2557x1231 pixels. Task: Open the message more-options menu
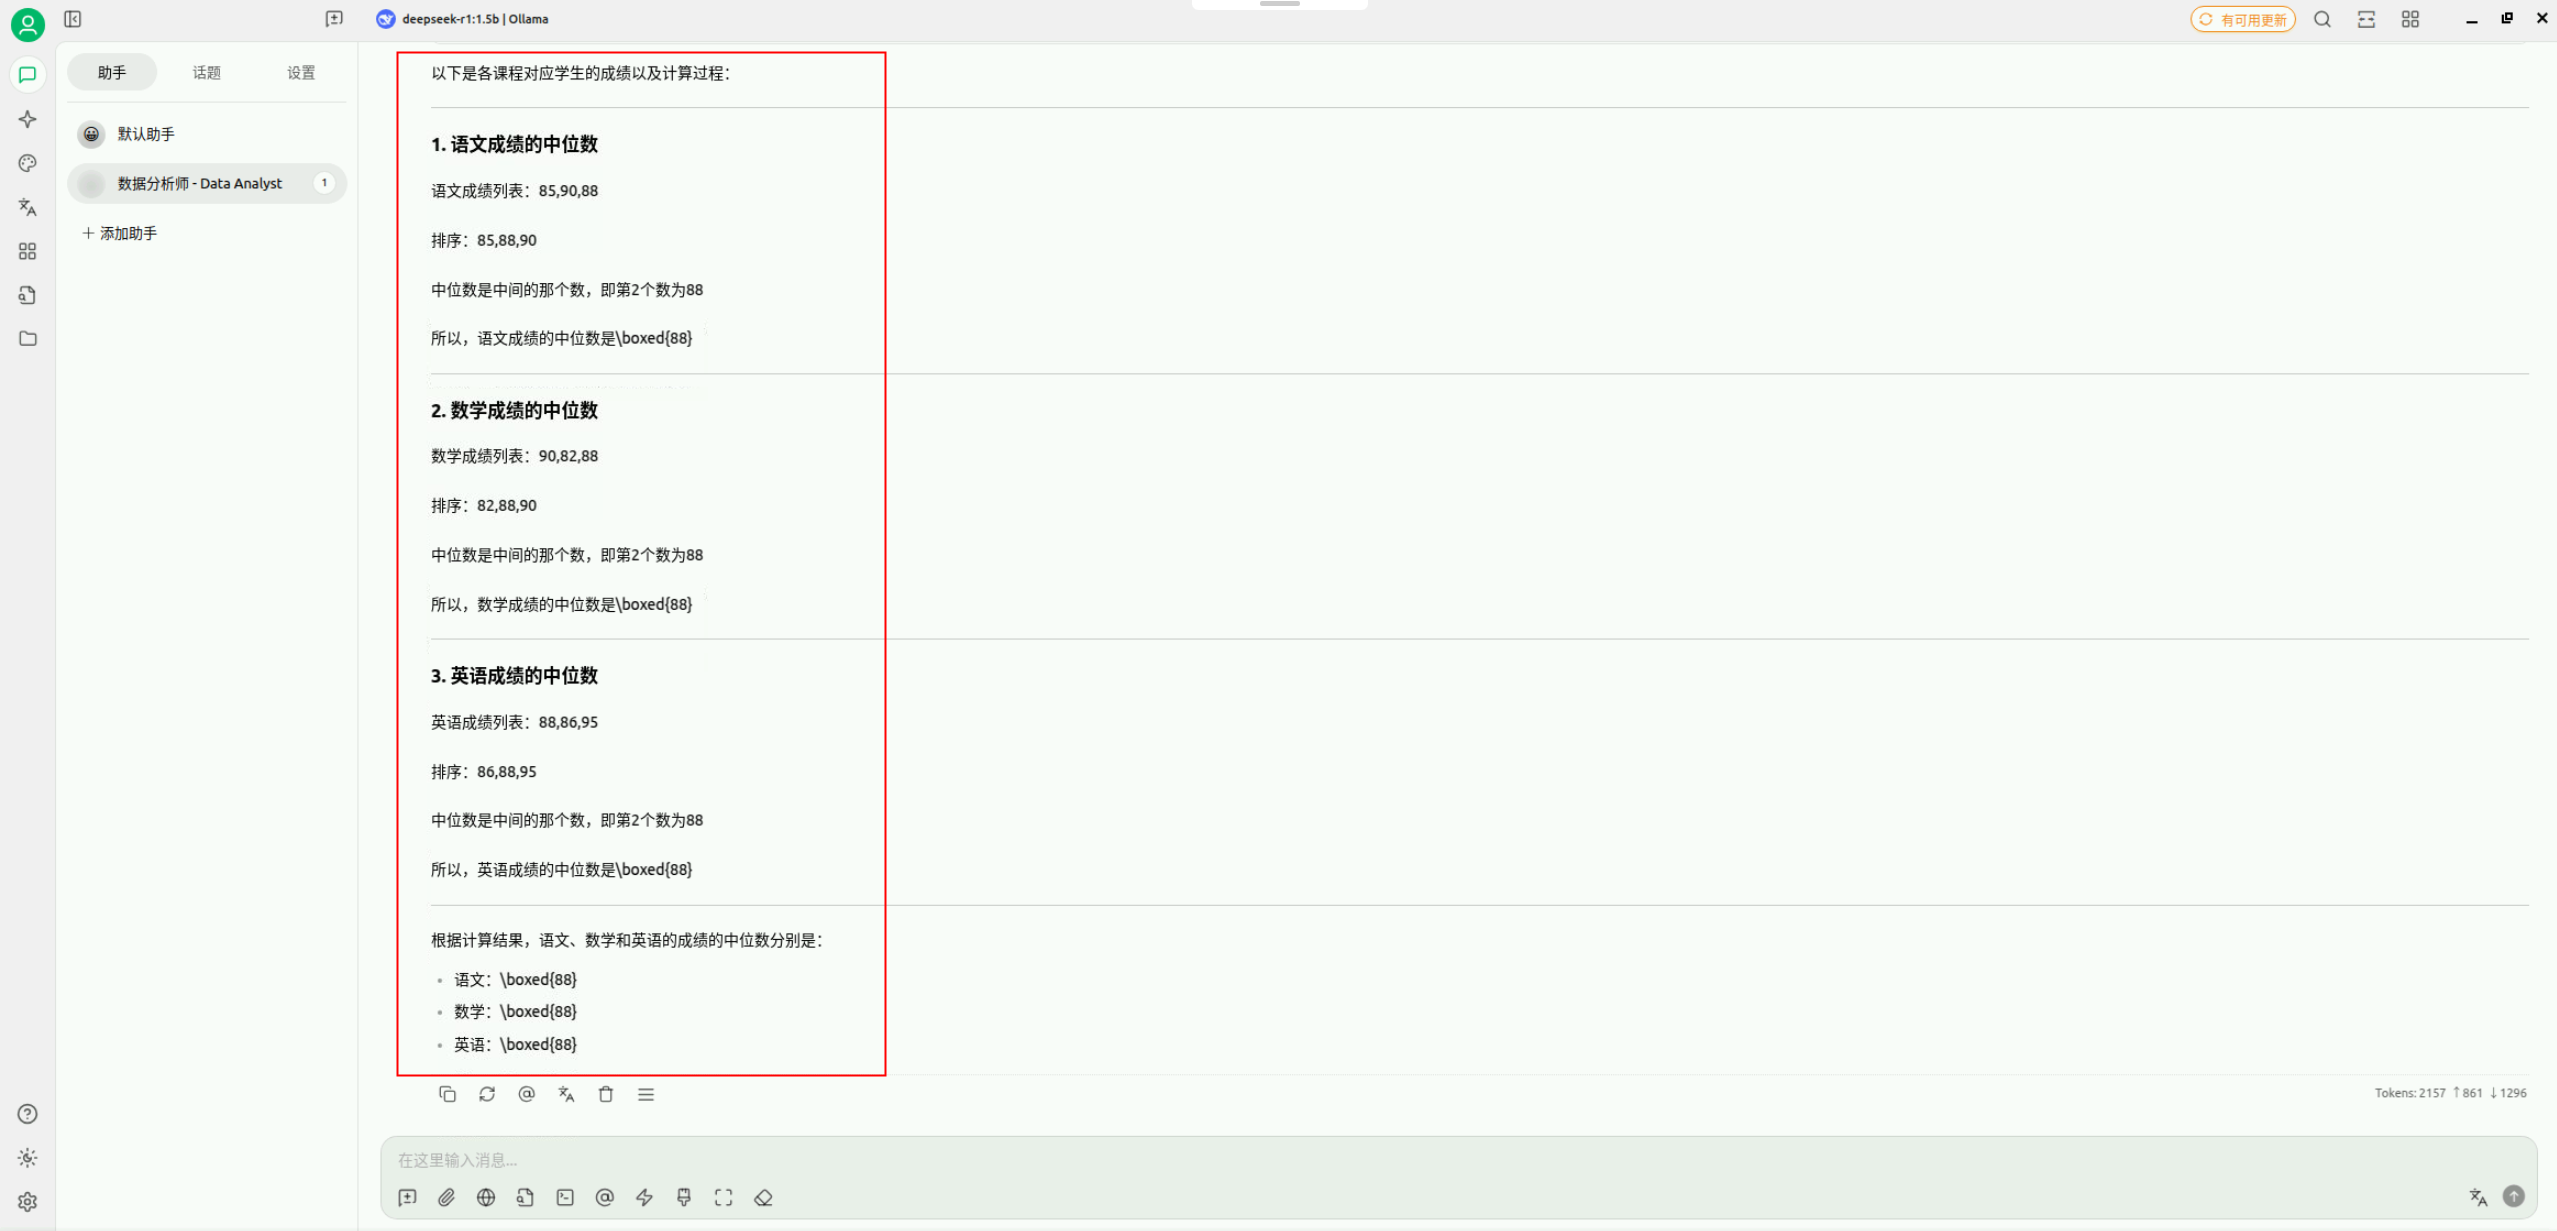click(646, 1094)
